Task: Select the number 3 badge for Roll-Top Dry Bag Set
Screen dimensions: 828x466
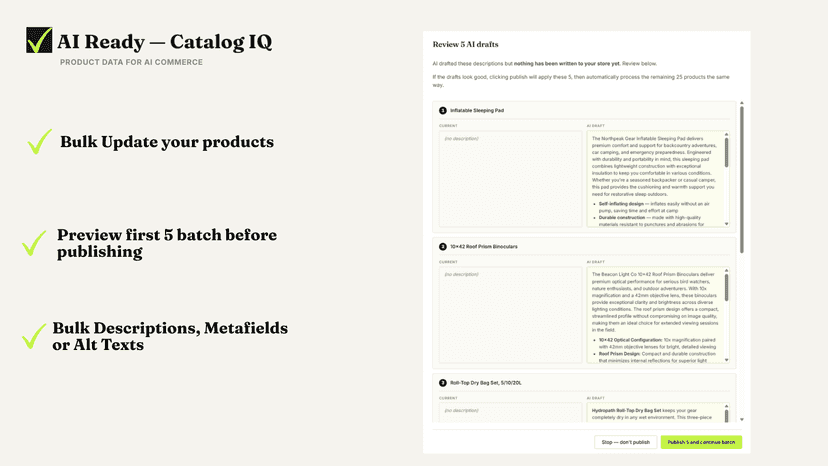Action: [x=443, y=383]
